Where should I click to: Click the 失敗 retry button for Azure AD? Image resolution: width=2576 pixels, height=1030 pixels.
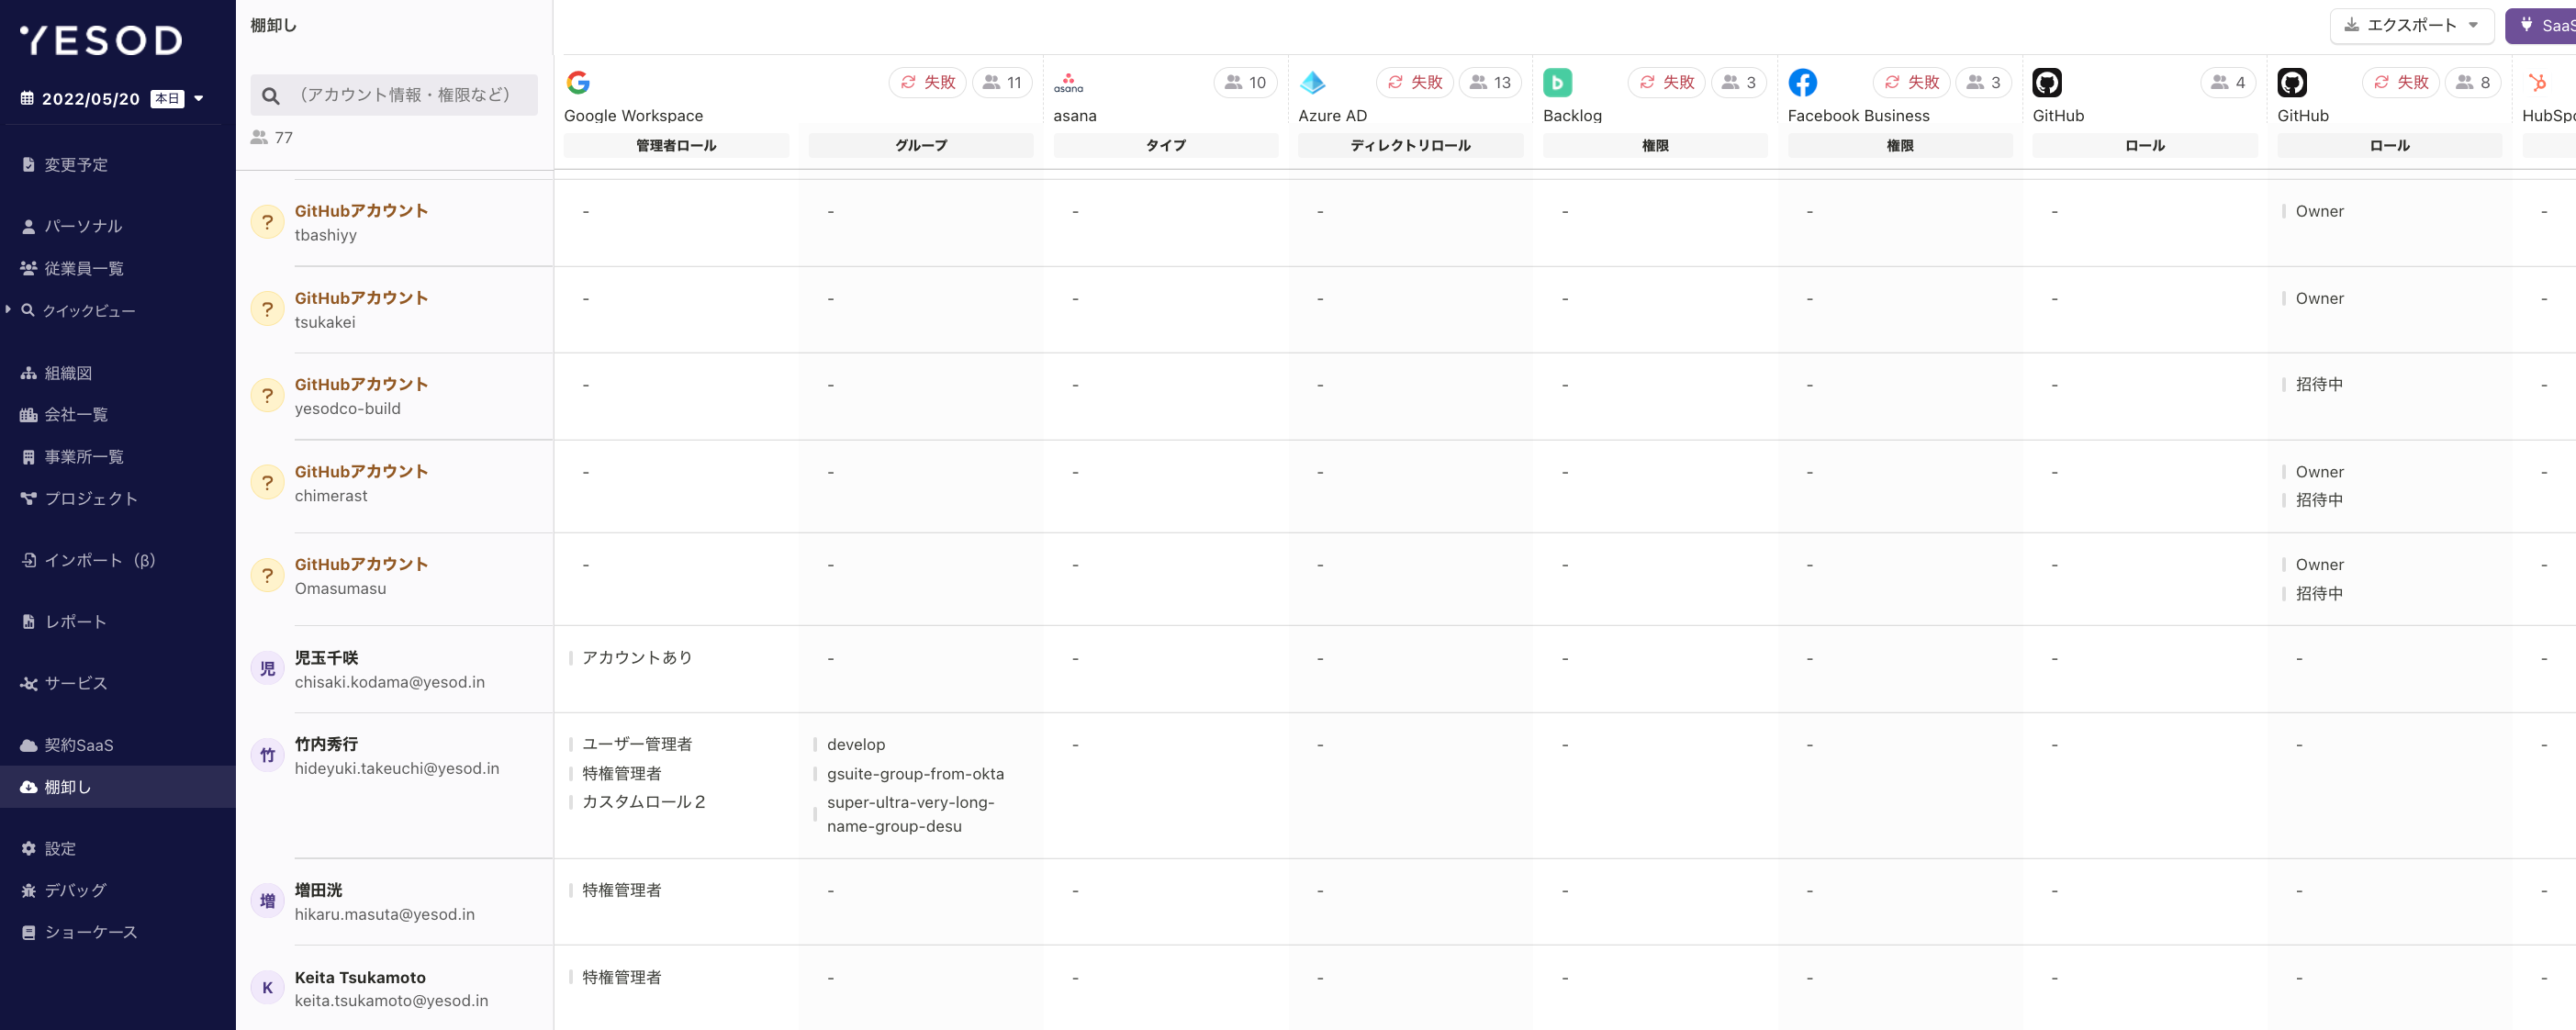click(x=1415, y=83)
